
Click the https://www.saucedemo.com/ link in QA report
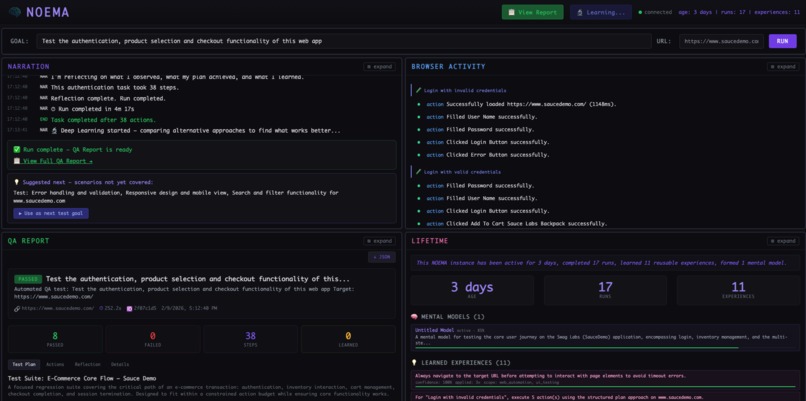(57, 308)
